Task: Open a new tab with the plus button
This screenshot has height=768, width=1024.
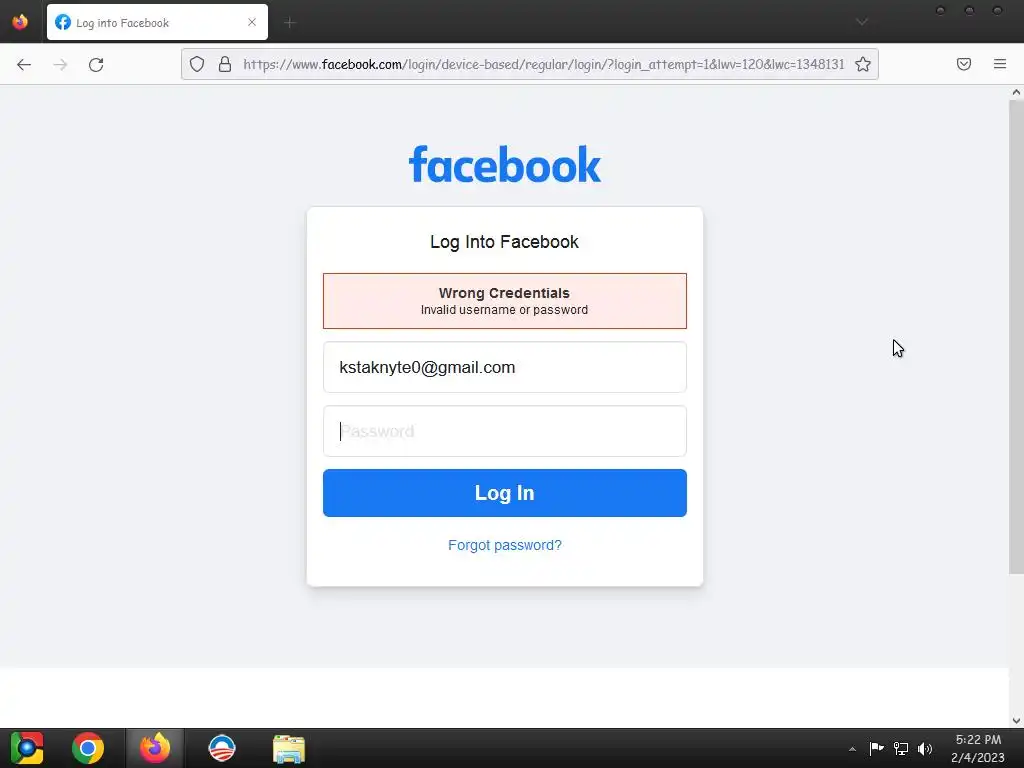Action: (290, 23)
